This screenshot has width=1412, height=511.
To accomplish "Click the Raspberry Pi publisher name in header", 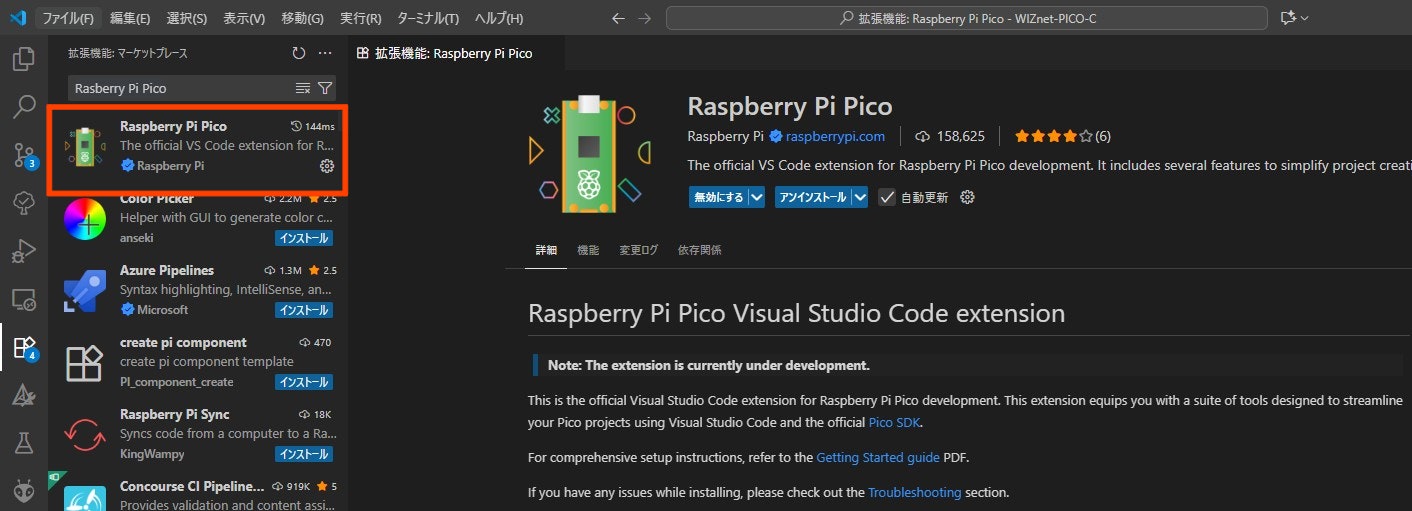I will [726, 136].
